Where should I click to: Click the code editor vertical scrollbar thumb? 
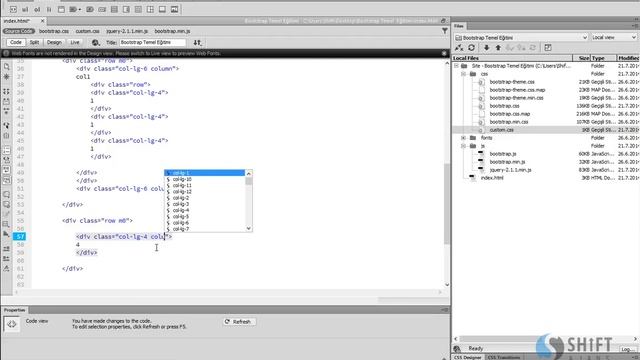point(447,203)
